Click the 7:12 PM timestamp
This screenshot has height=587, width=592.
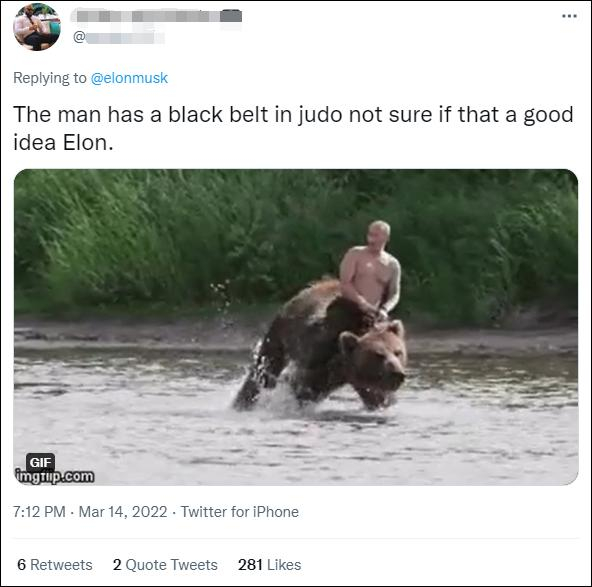tap(39, 512)
